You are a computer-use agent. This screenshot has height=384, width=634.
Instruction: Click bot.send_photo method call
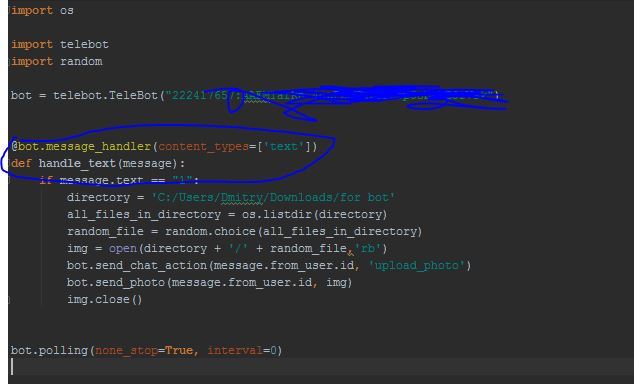pyautogui.click(x=116, y=282)
